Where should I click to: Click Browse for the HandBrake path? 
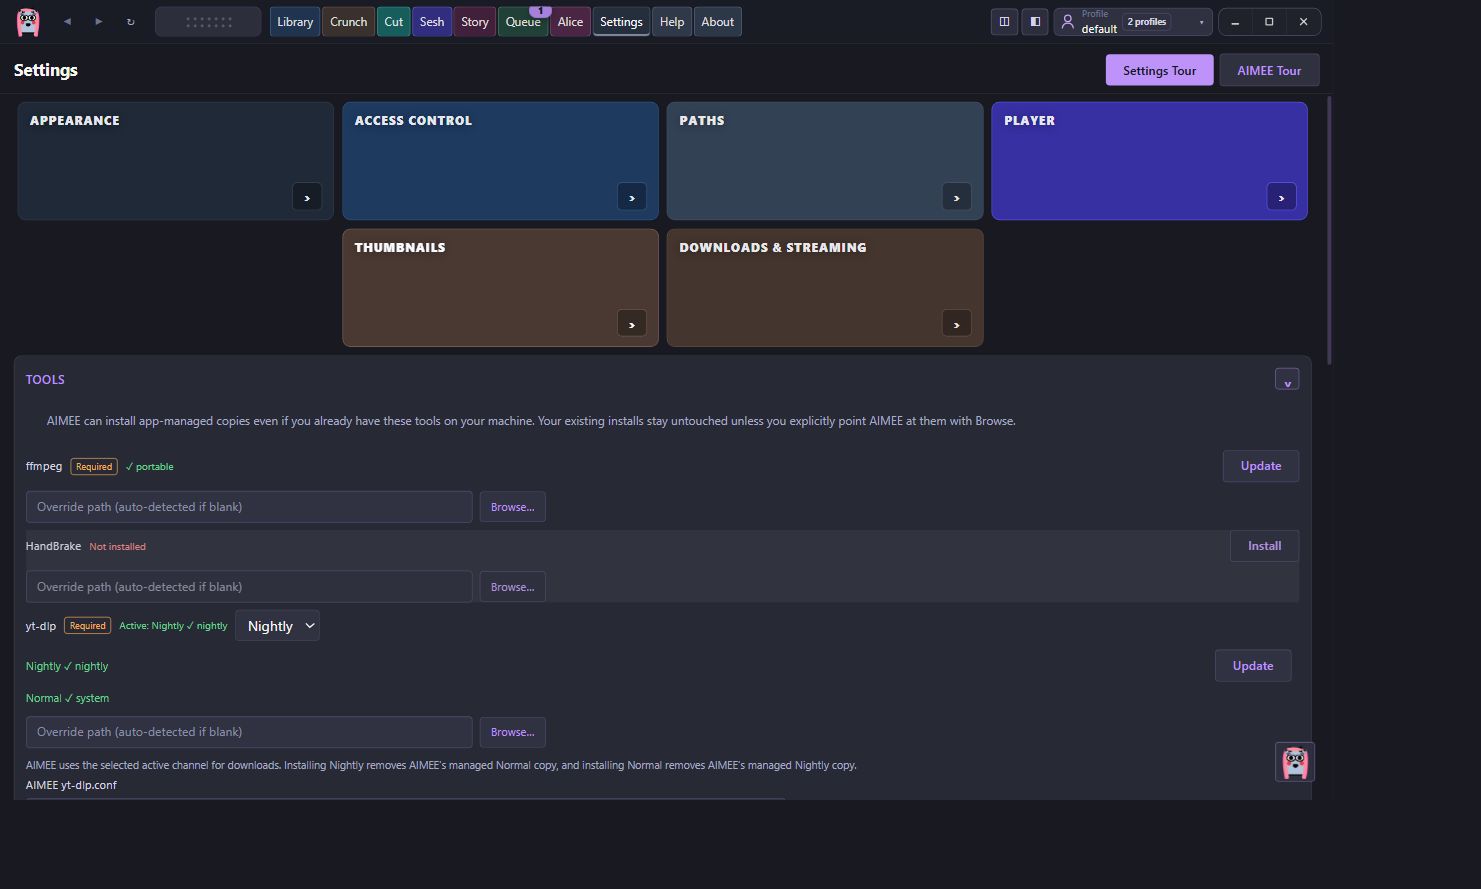[x=512, y=587]
